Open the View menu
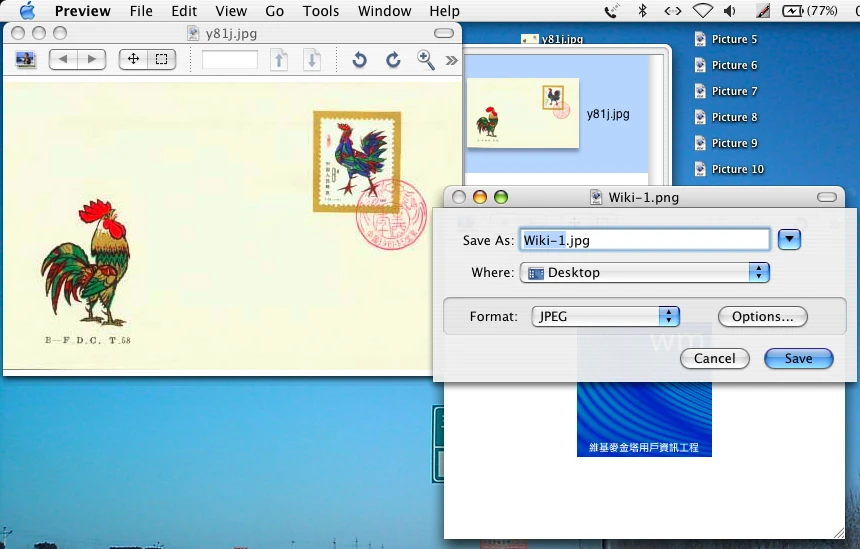The width and height of the screenshot is (860, 549). point(231,10)
